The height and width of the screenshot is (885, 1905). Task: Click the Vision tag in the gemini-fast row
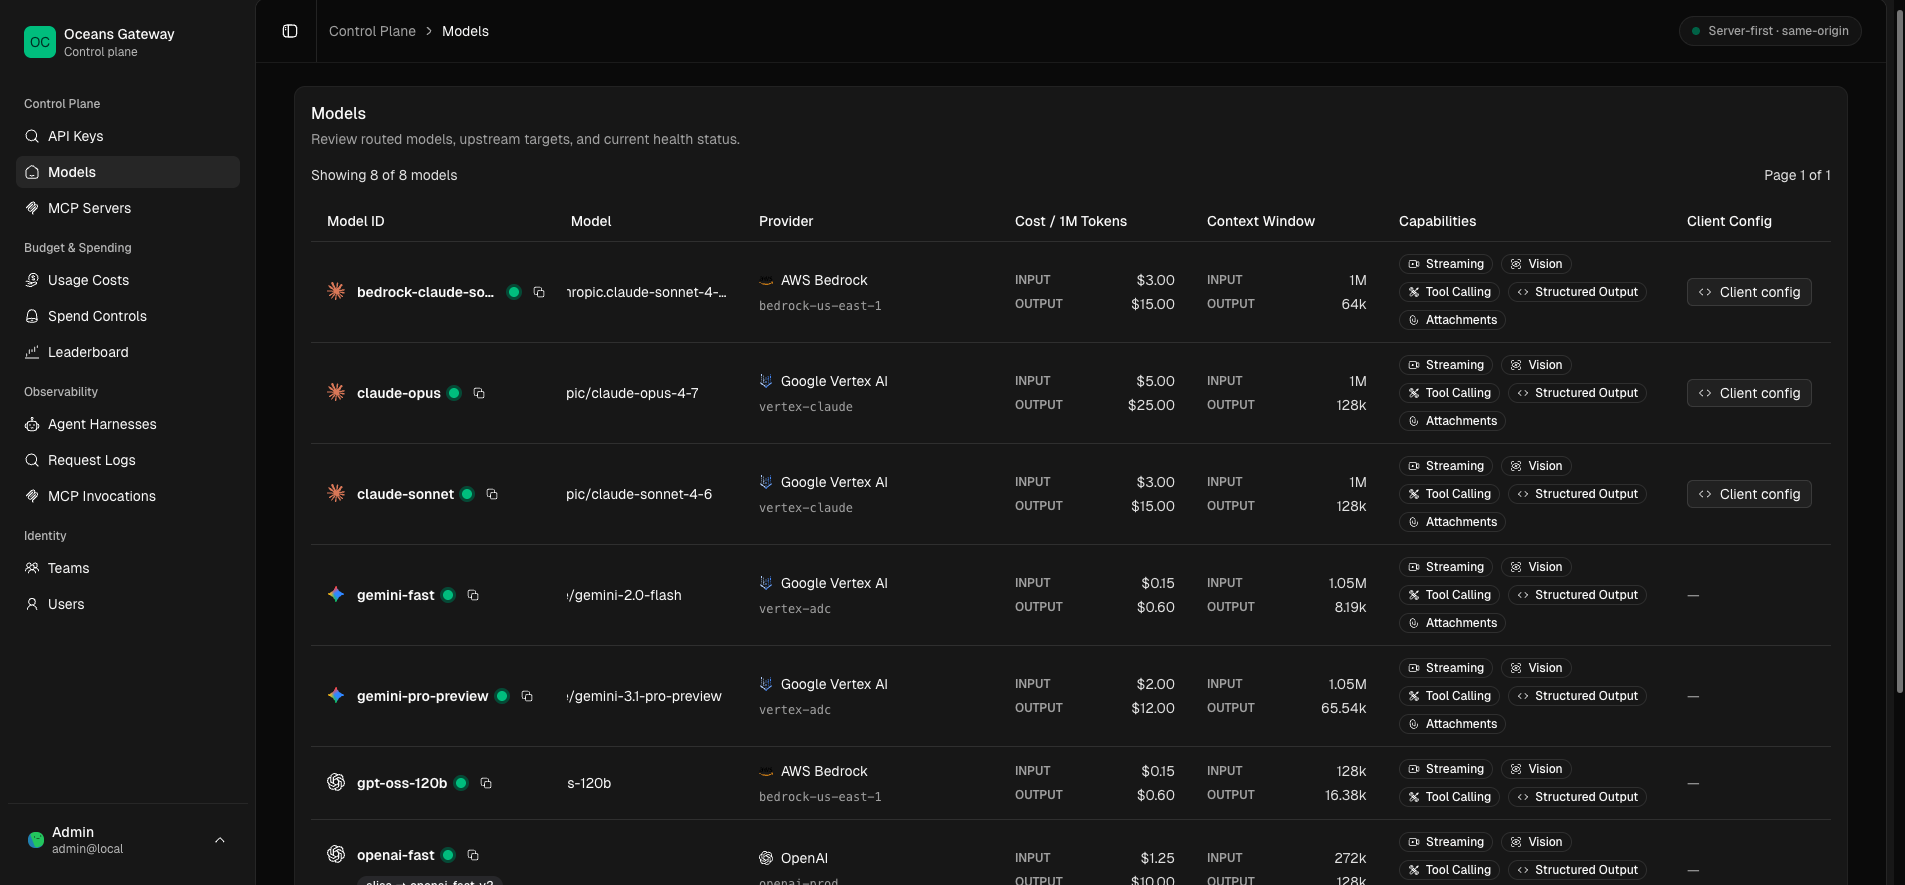click(1536, 567)
